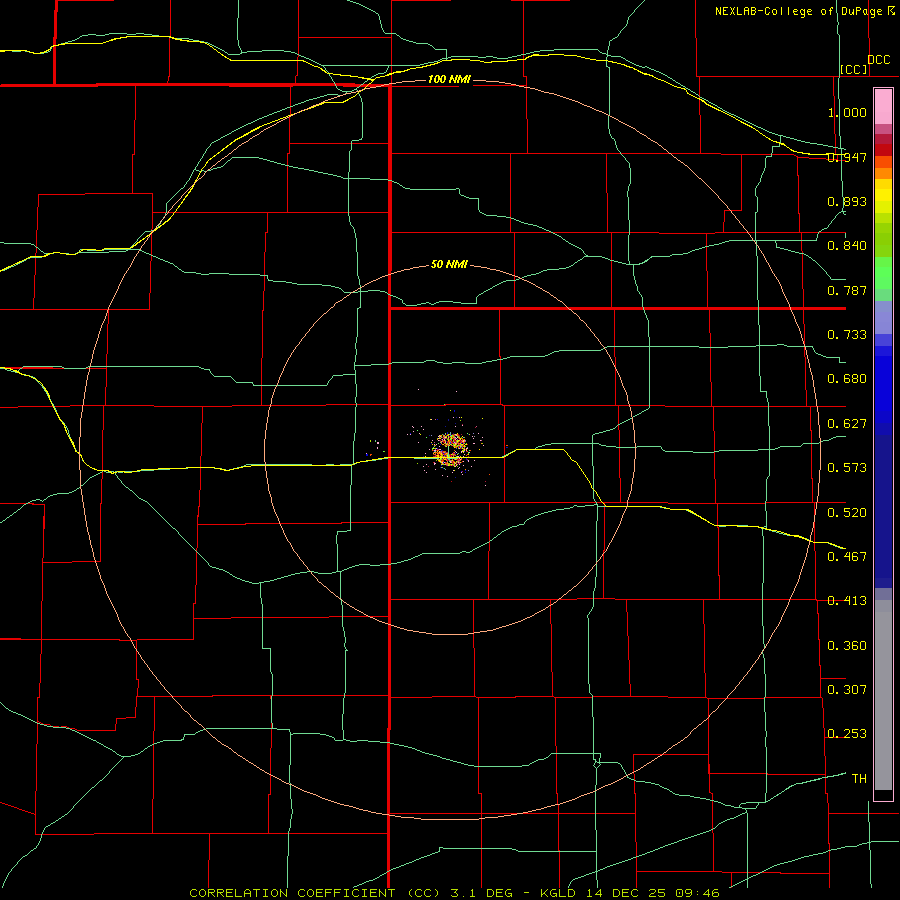This screenshot has height=900, width=900.
Task: Click the 0.733 value on the color scale
Action: click(x=847, y=335)
